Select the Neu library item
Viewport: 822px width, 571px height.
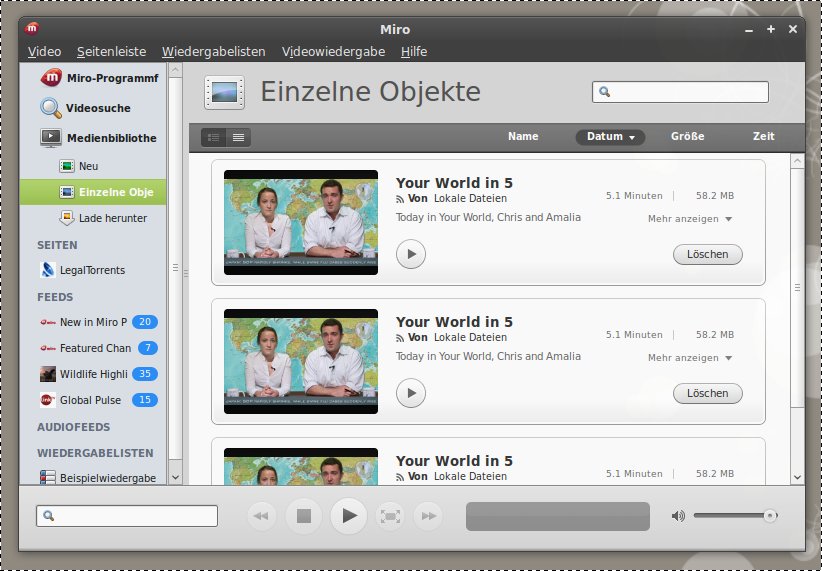pos(93,166)
